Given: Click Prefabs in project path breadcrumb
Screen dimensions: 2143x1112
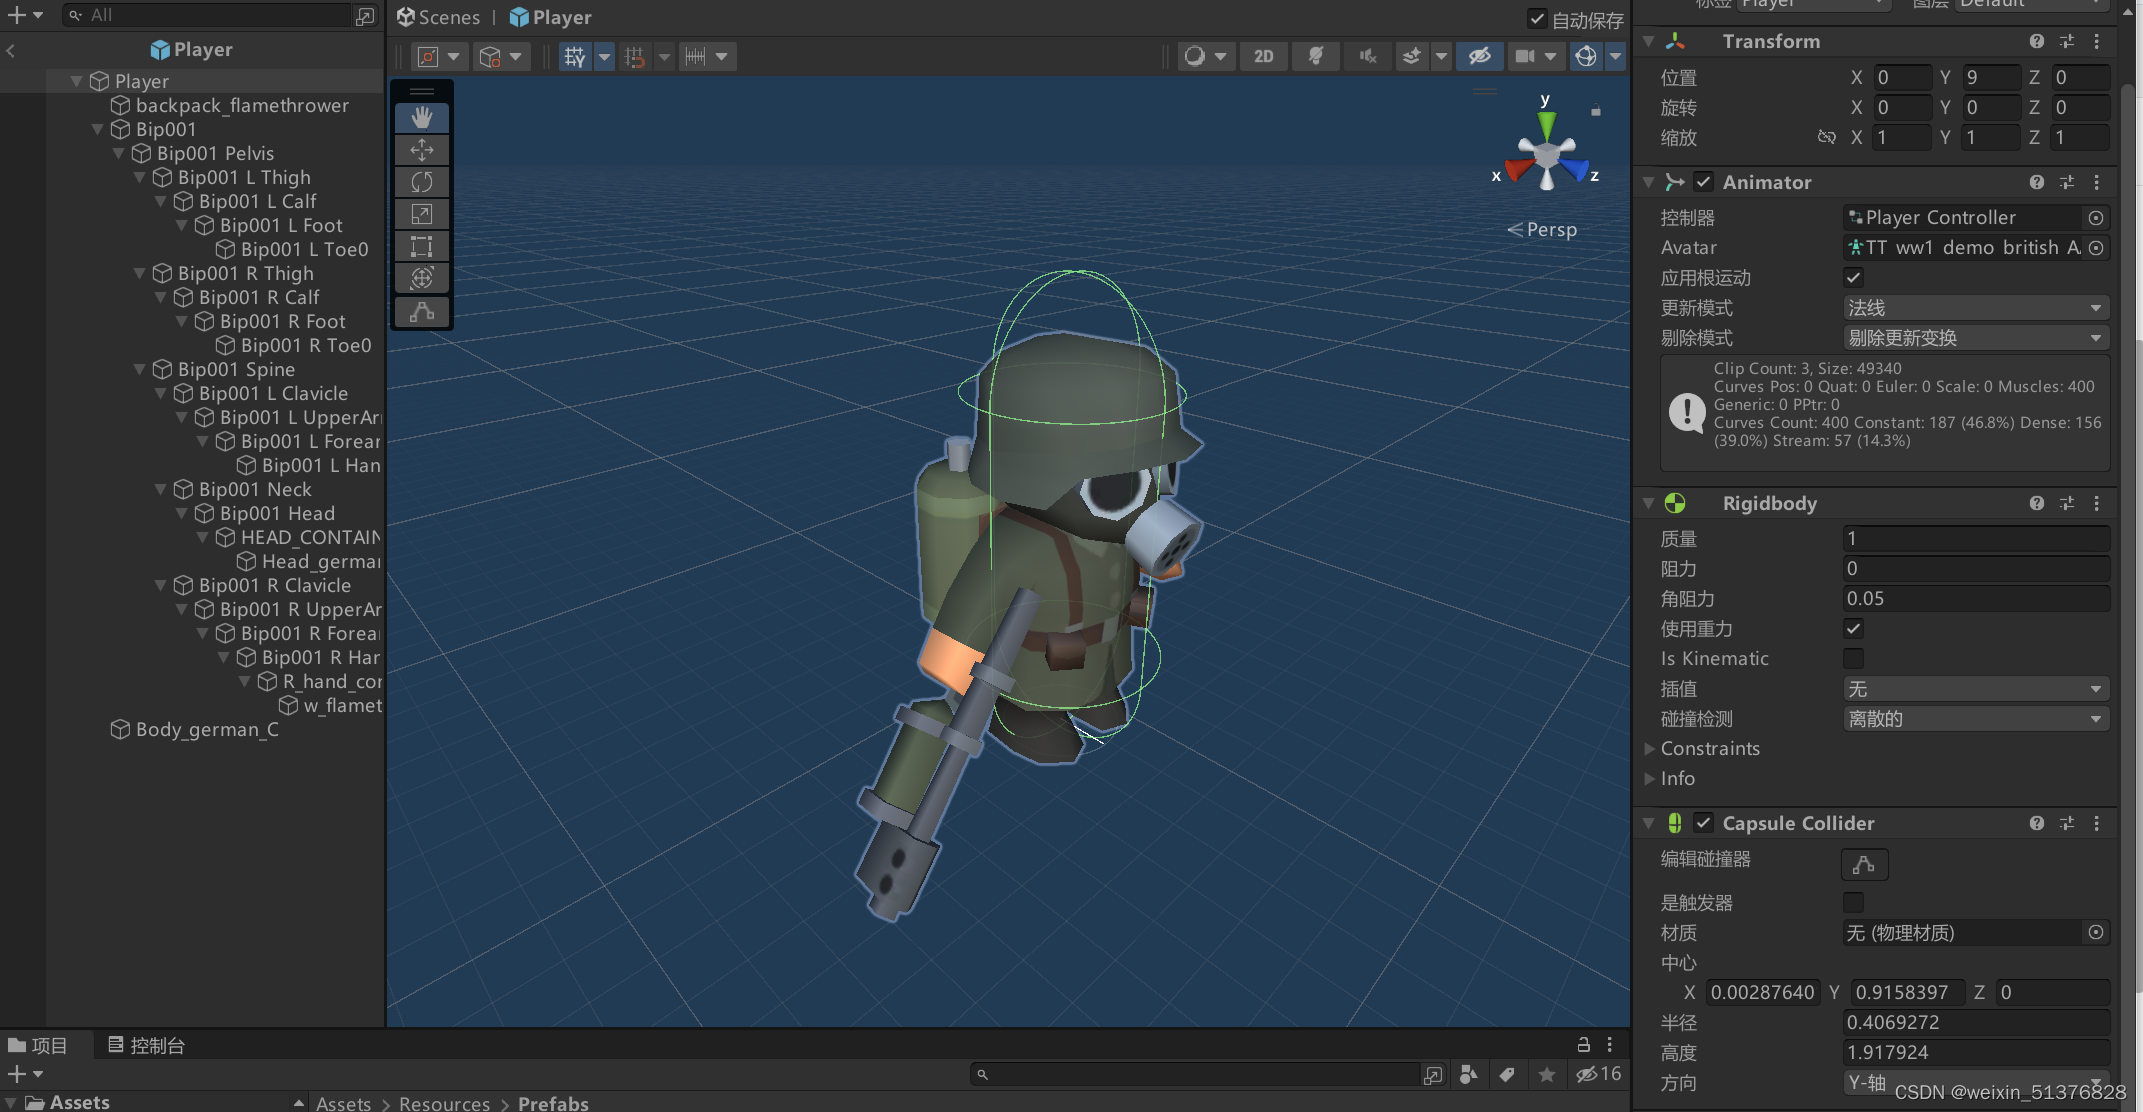Looking at the screenshot, I should [553, 1103].
